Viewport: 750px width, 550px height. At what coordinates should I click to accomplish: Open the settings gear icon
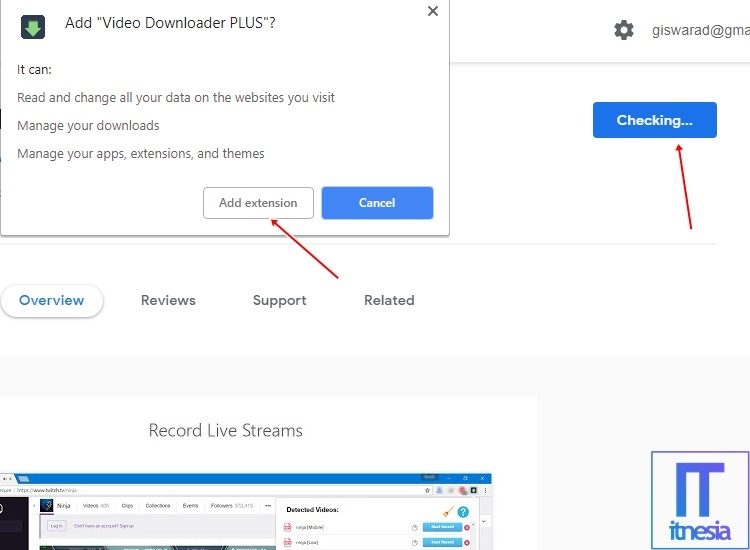pos(624,30)
